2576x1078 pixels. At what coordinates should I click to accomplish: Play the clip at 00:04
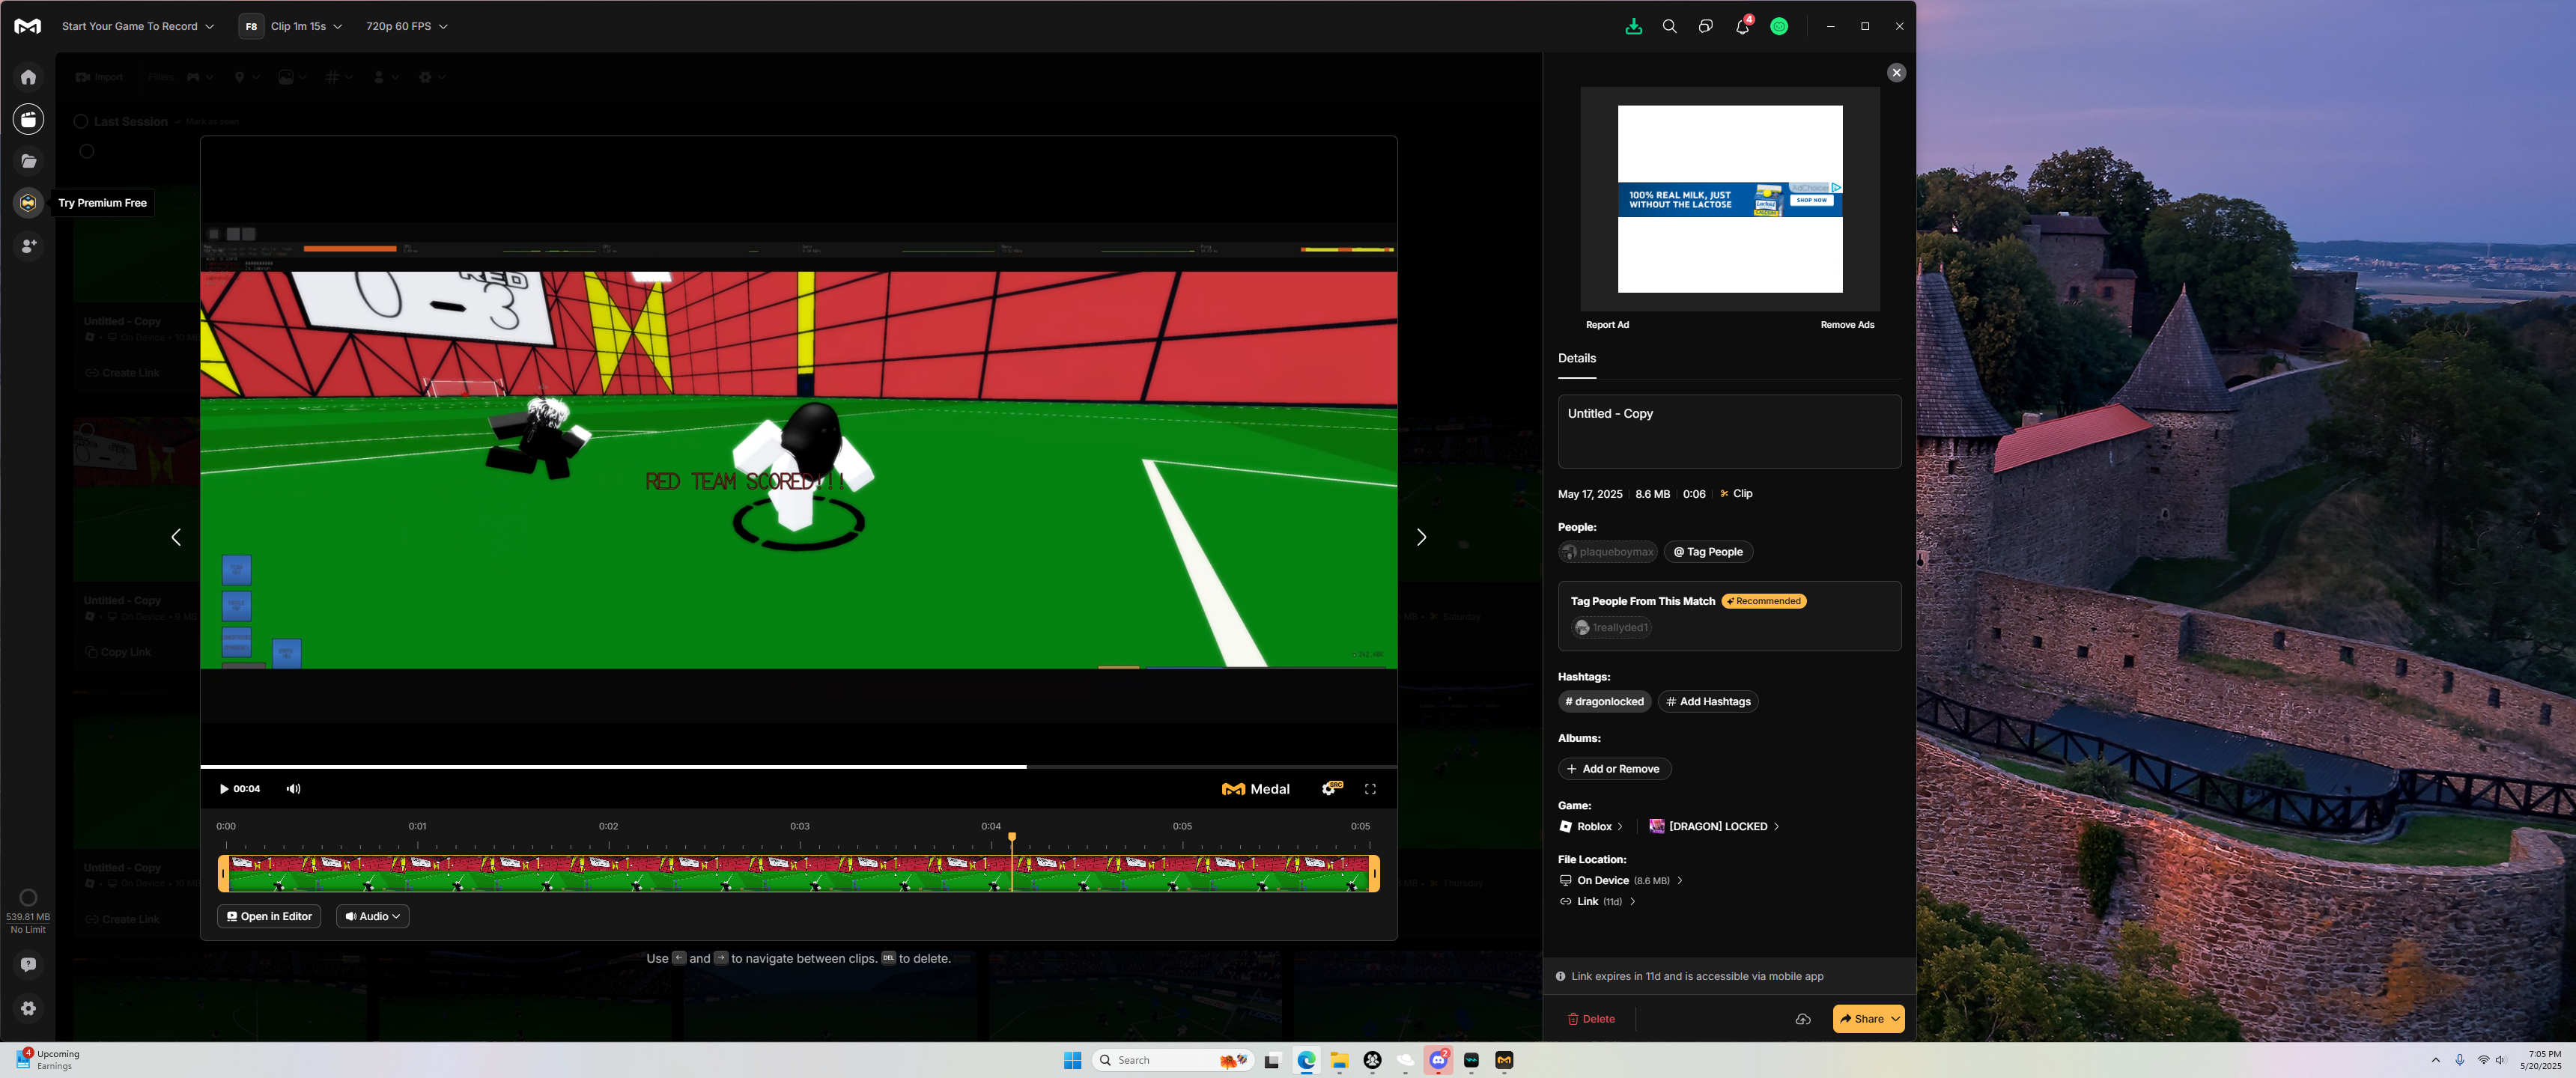(x=224, y=789)
